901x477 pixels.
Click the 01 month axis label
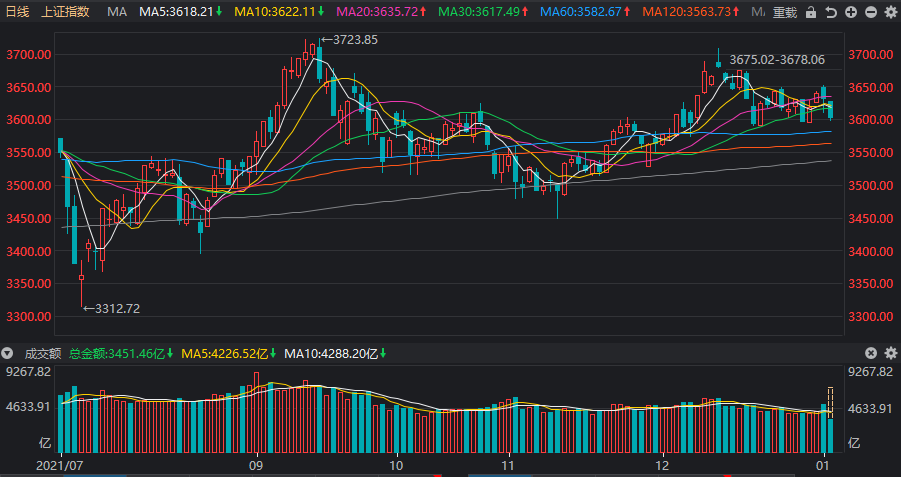[825, 464]
